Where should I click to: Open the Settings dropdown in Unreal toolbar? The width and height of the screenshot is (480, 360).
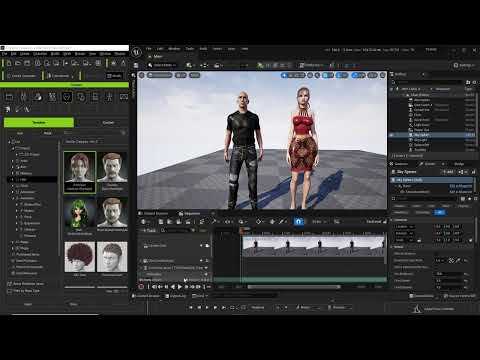pyautogui.click(x=463, y=65)
